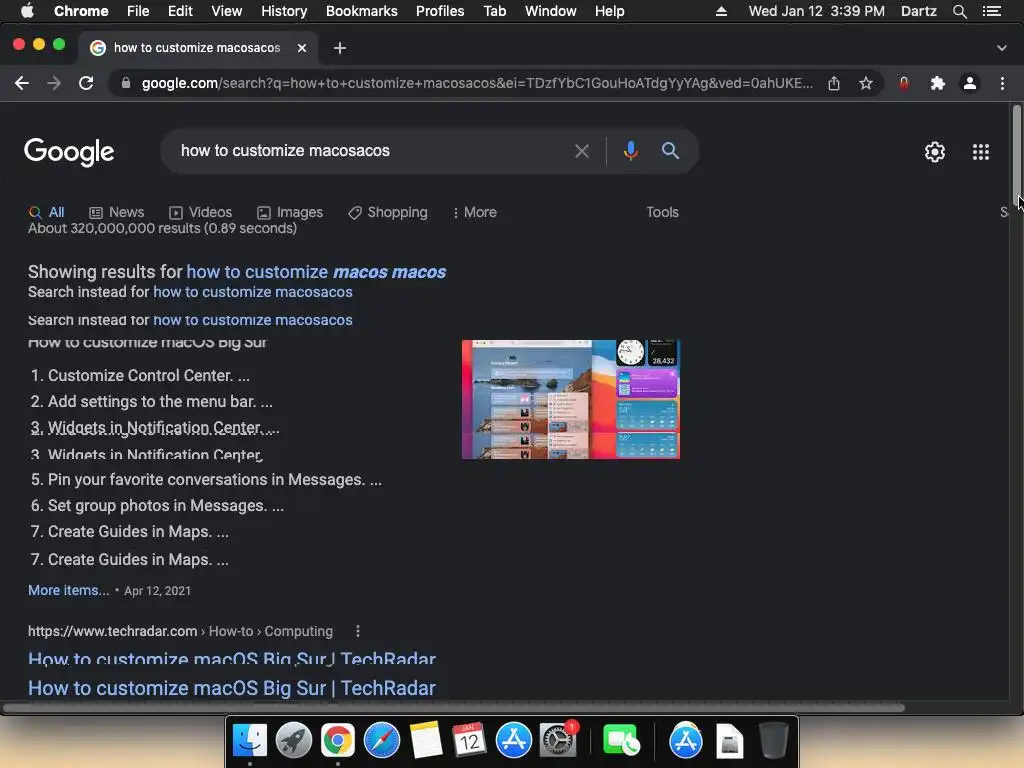The height and width of the screenshot is (768, 1024).
Task: Open a new tab
Action: pyautogui.click(x=340, y=48)
